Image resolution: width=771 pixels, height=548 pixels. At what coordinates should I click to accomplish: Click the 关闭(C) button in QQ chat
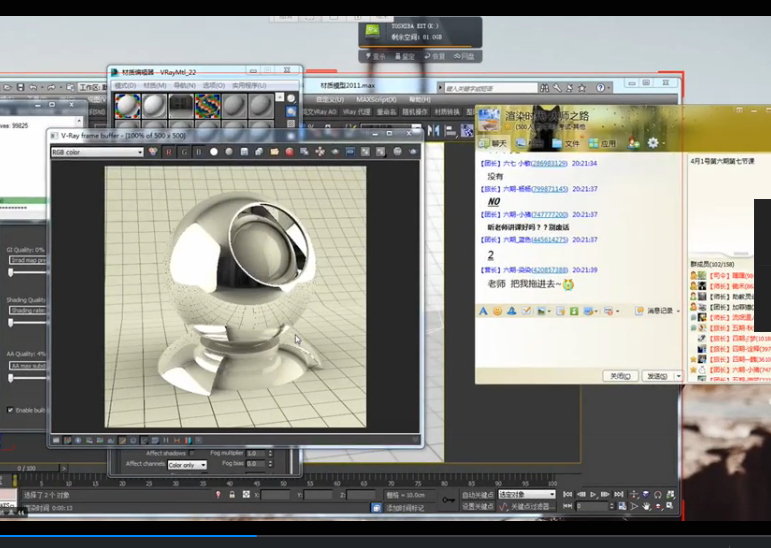click(x=620, y=376)
